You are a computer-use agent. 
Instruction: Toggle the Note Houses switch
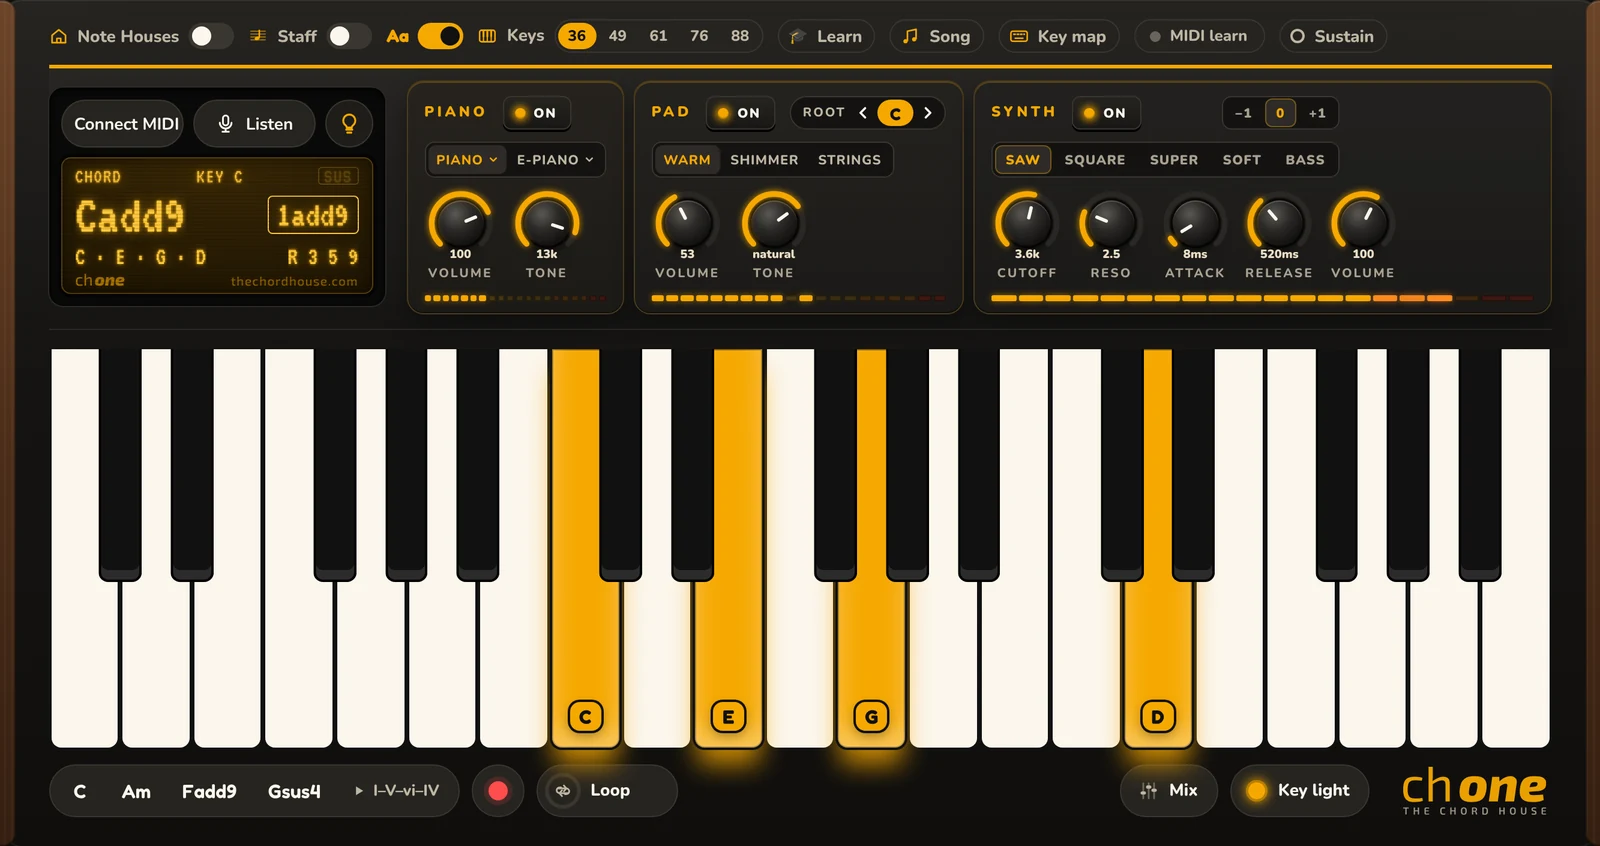pos(211,36)
